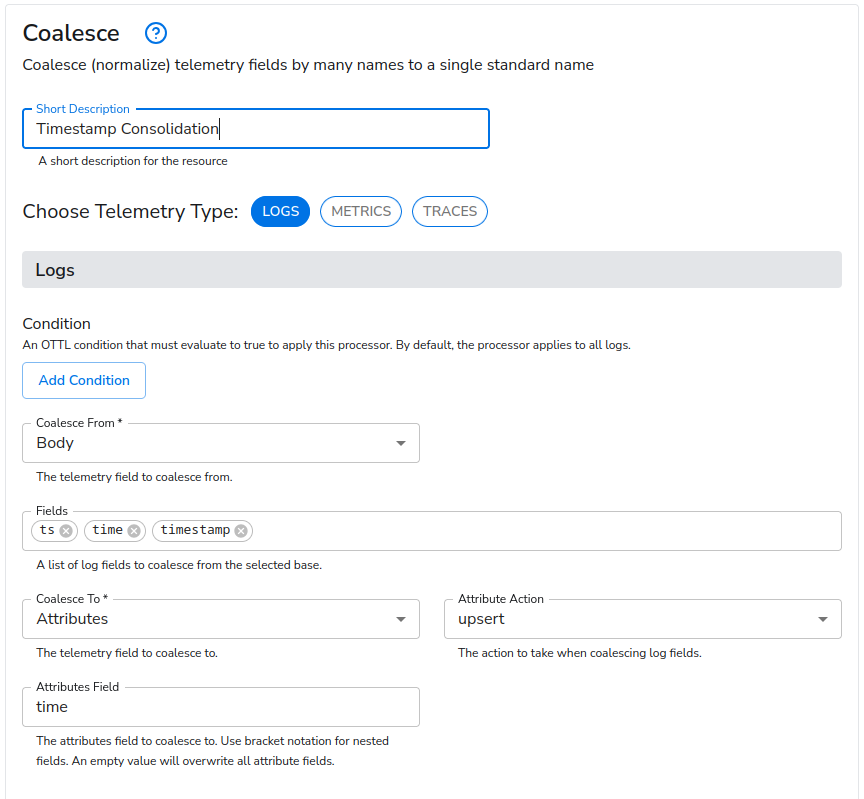Open the Coalesce From "Body" selector

(220, 443)
